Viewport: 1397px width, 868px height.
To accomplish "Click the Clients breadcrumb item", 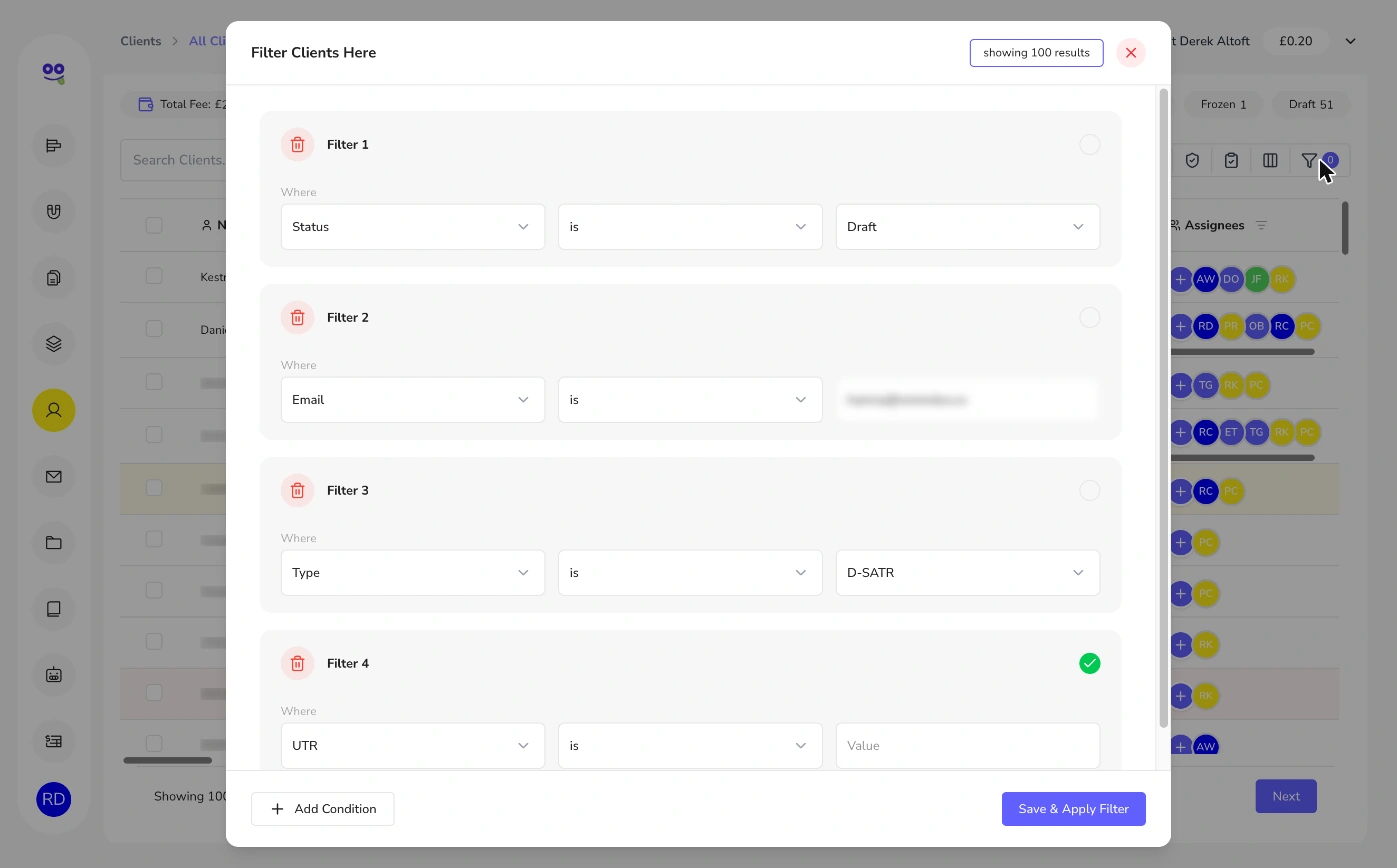I will [x=141, y=41].
